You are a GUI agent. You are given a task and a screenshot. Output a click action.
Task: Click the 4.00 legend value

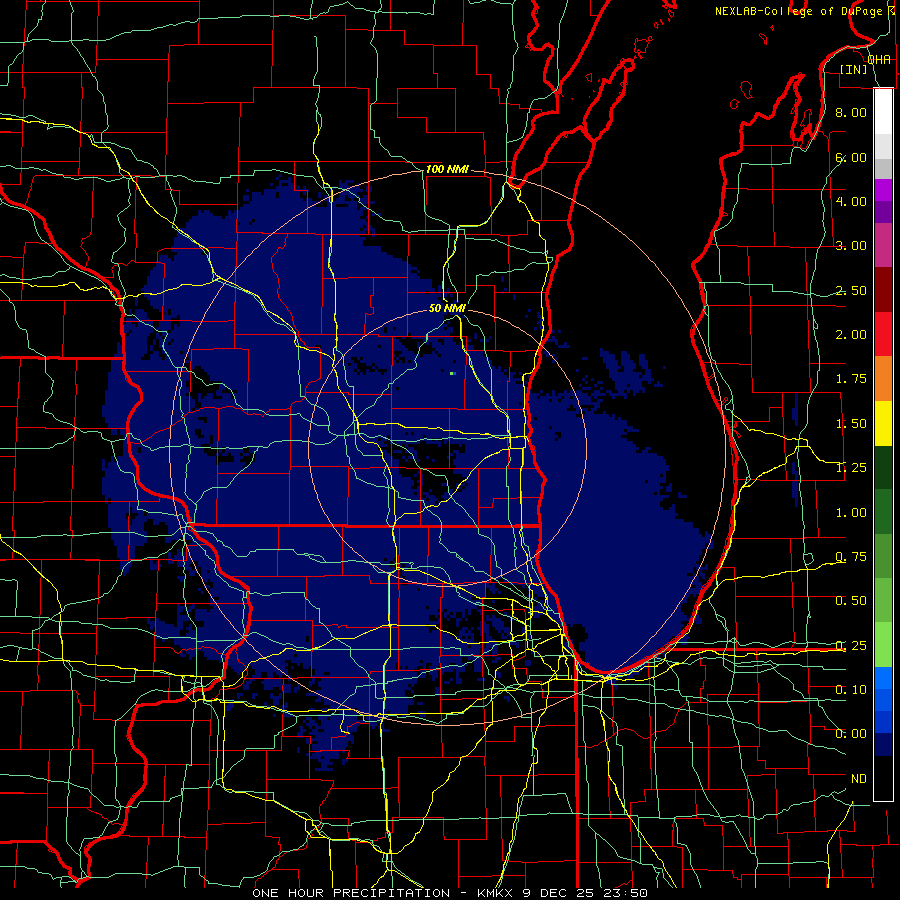pos(851,201)
